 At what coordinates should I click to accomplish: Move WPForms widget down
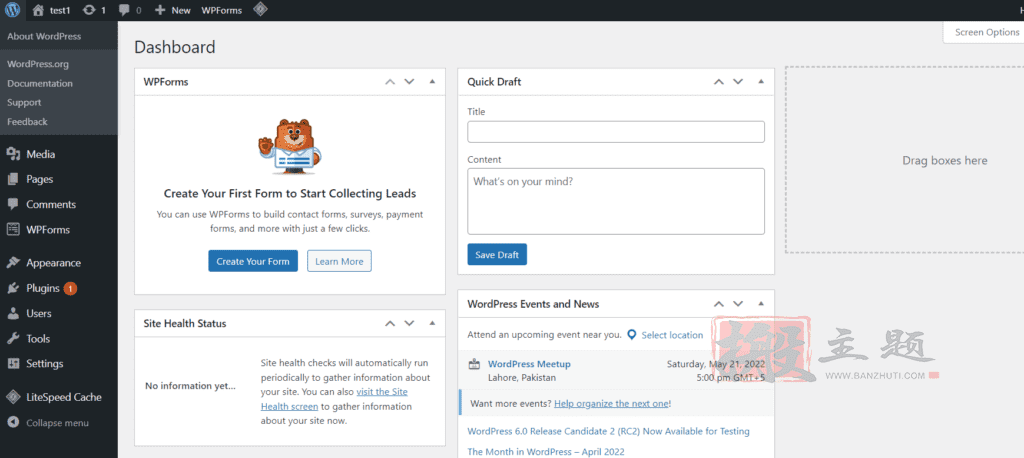409,82
